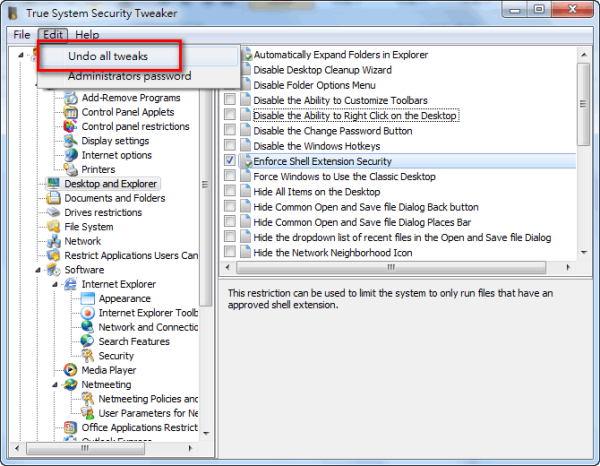This screenshot has height=466, width=600.
Task: Check Disable the Windows Hotkeys box
Action: click(230, 145)
